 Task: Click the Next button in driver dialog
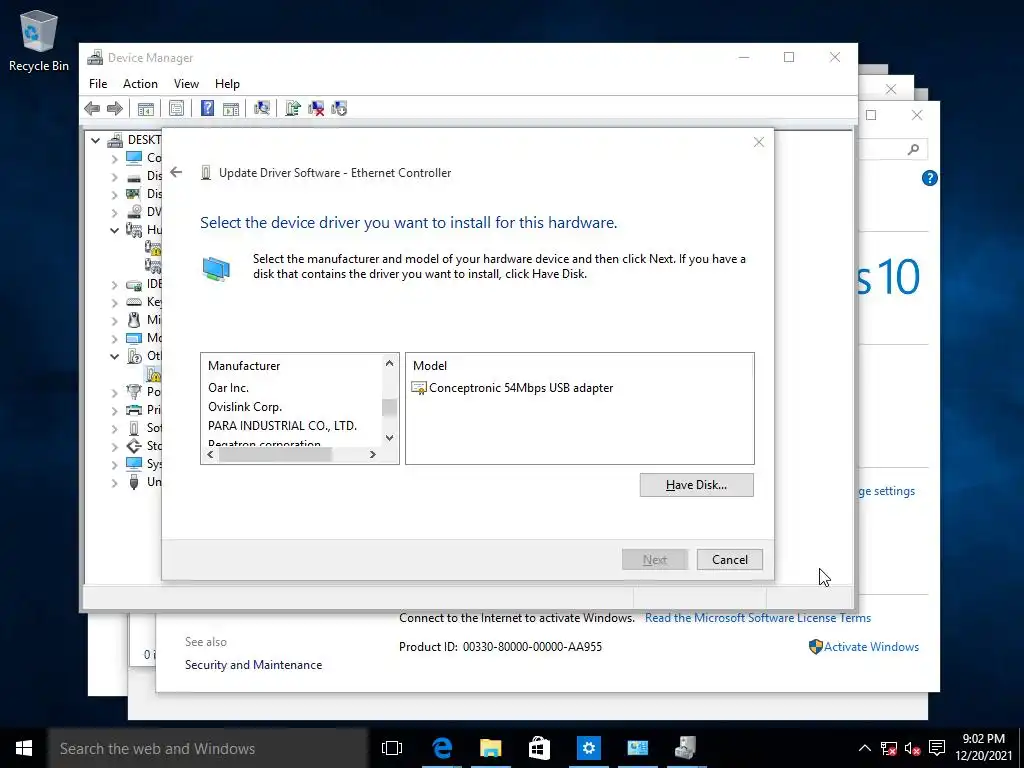654,560
